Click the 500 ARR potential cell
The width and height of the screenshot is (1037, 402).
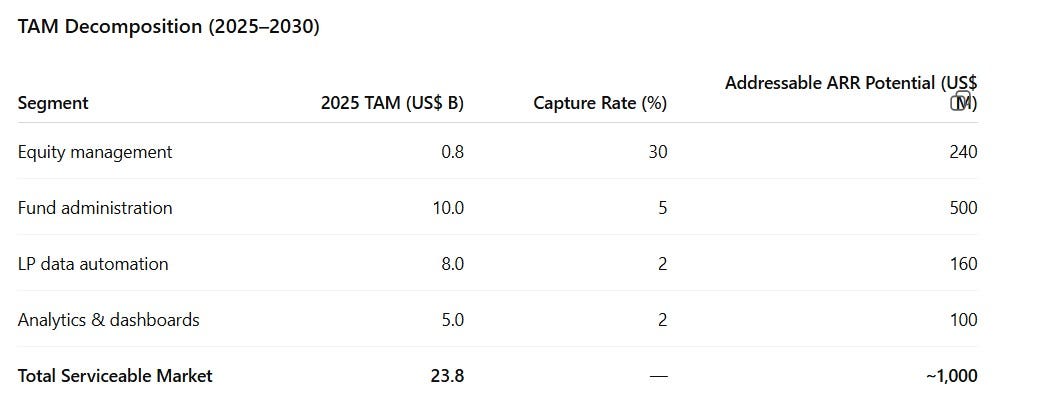tap(963, 208)
